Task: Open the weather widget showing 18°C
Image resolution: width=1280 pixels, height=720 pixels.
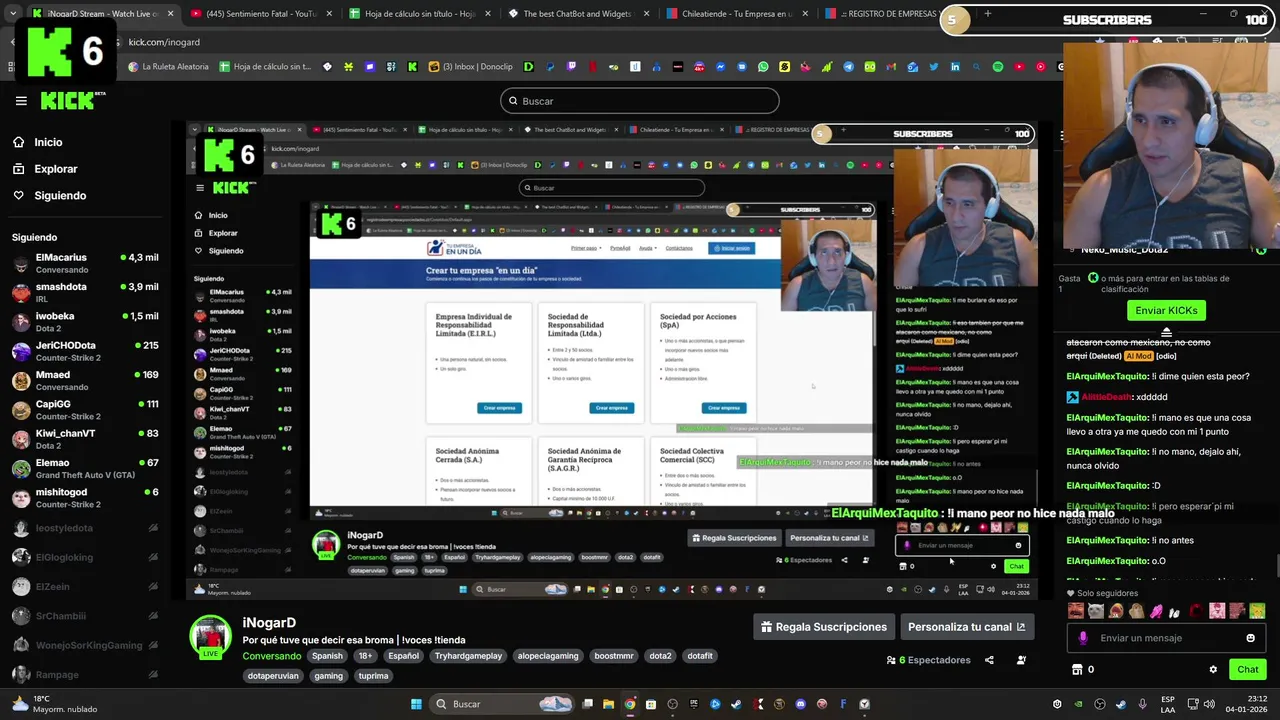Action: click(x=55, y=704)
